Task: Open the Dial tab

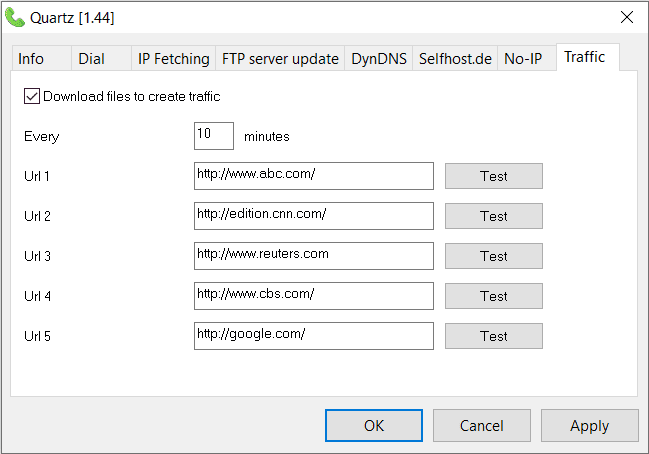Action: [x=91, y=59]
